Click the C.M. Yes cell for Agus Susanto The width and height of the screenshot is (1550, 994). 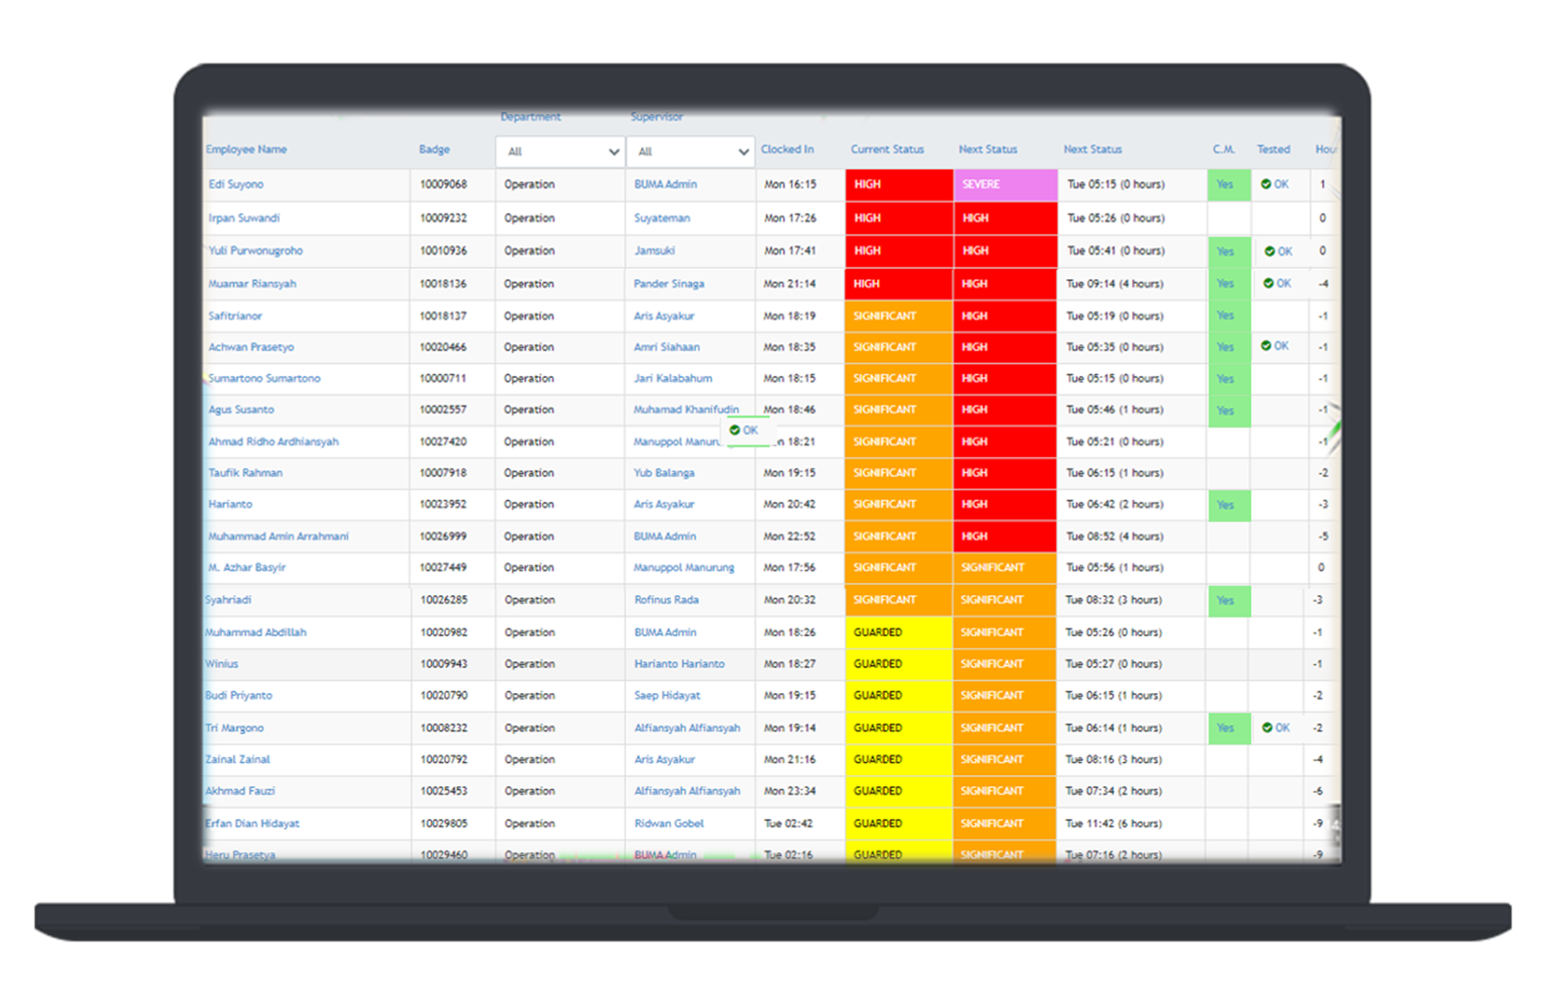[x=1229, y=410]
